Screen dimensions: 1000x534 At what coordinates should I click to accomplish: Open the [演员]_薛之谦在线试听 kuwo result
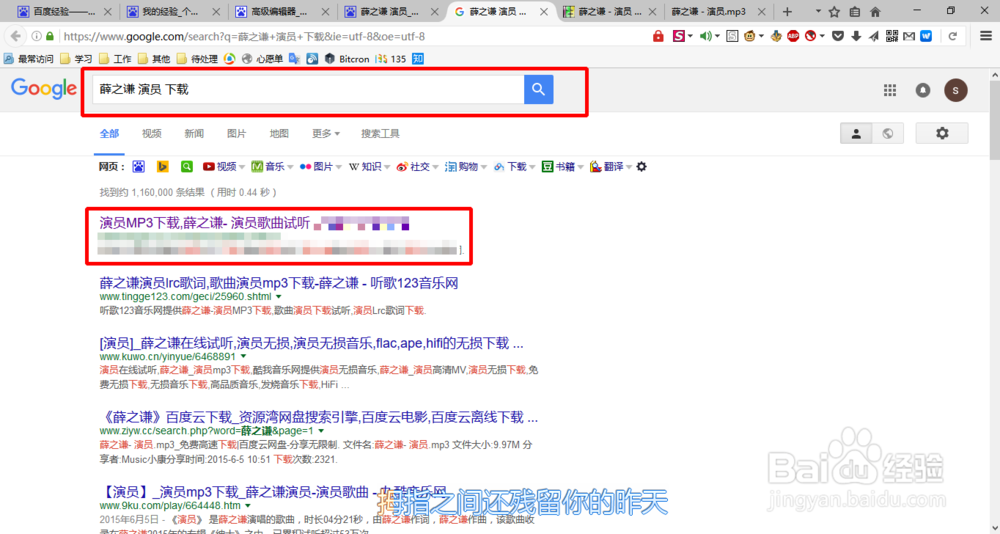(x=311, y=343)
